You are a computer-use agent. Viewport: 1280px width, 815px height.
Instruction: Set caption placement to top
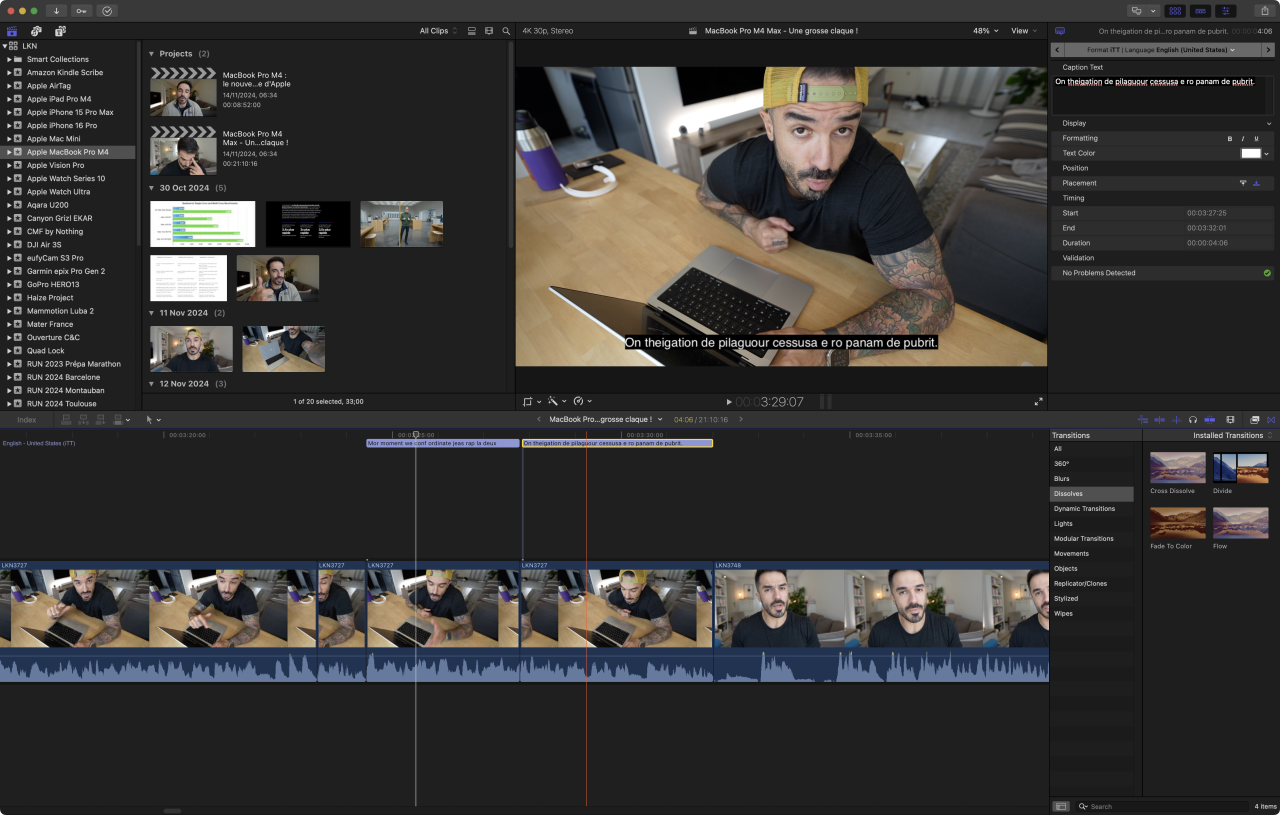(1243, 183)
